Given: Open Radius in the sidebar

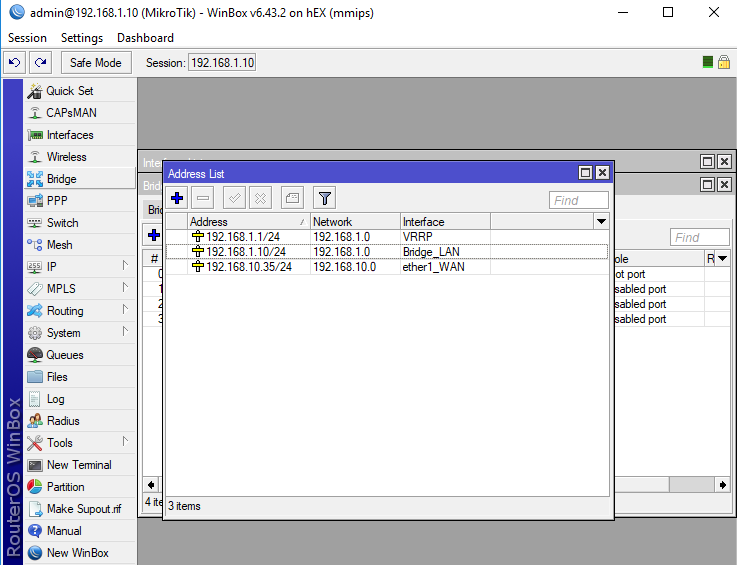Looking at the screenshot, I should [x=80, y=421].
